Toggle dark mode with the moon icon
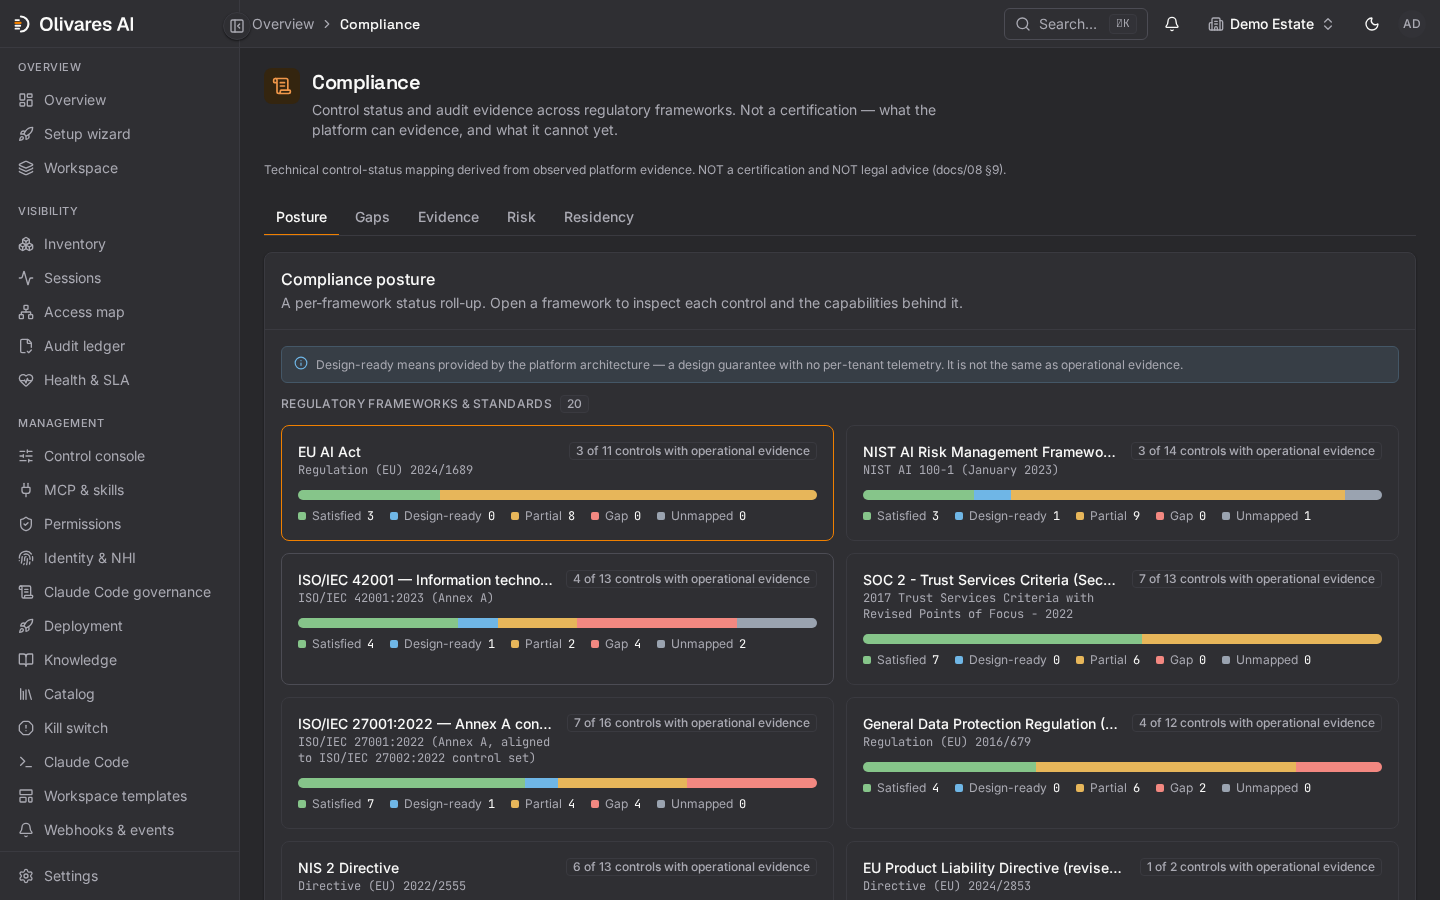This screenshot has width=1440, height=900. [x=1372, y=24]
